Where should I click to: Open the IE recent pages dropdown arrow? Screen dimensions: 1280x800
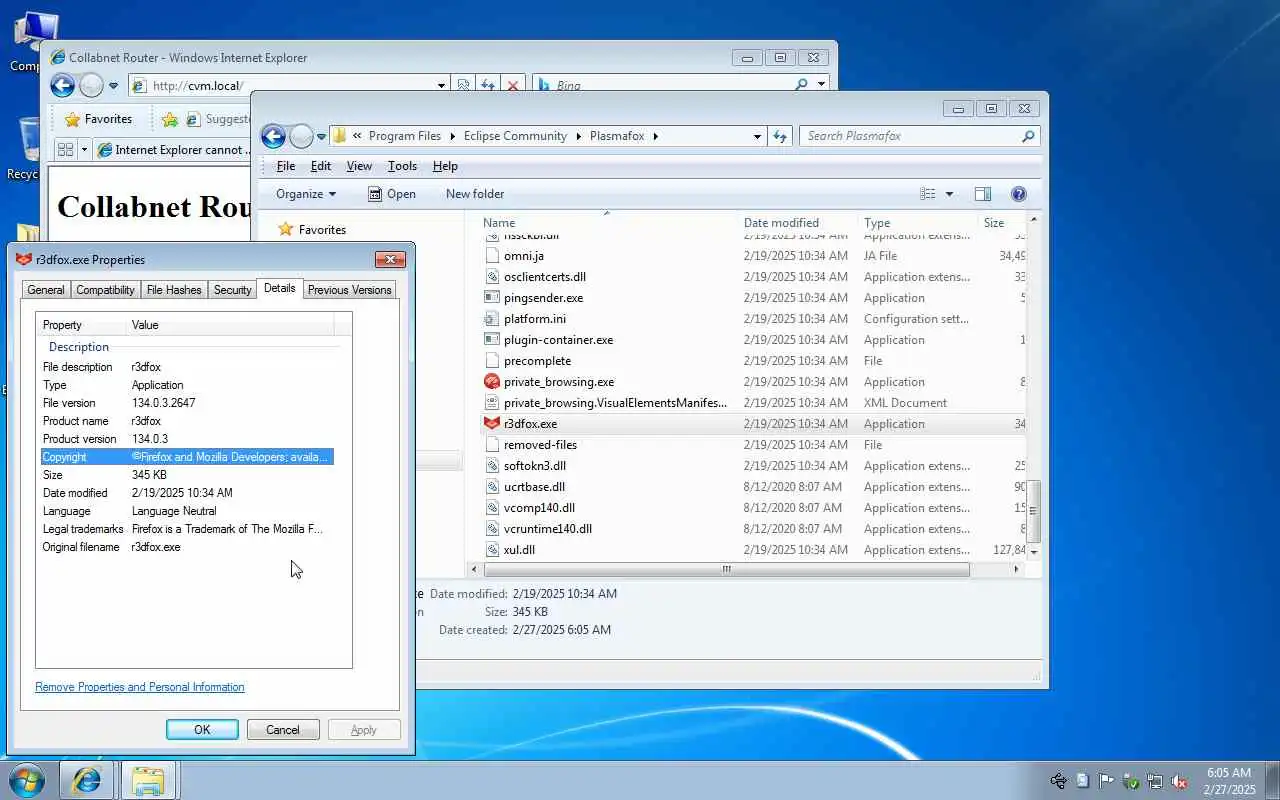pos(113,86)
